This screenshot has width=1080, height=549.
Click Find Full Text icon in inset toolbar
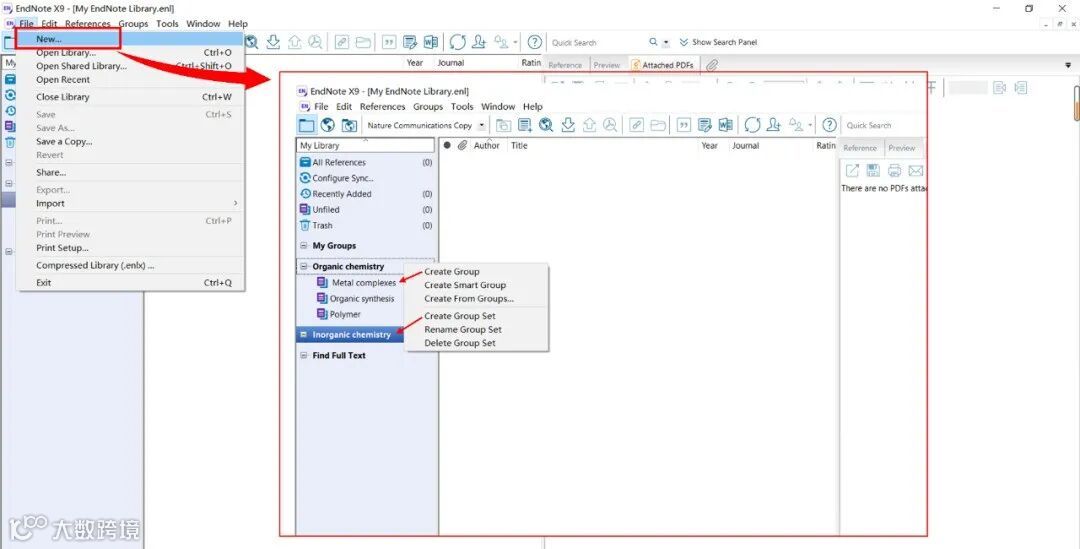click(x=610, y=125)
